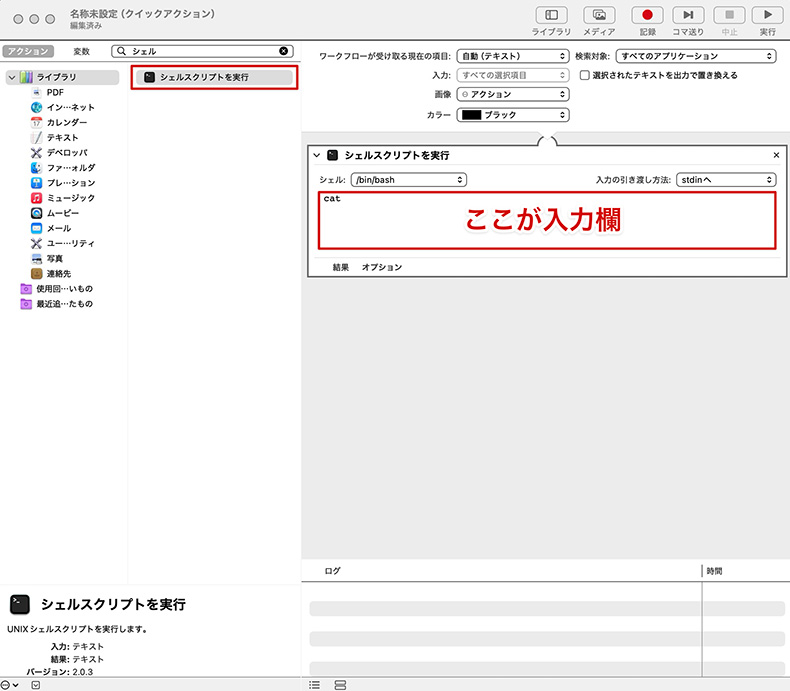Click into the script text area with cat

(x=547, y=221)
